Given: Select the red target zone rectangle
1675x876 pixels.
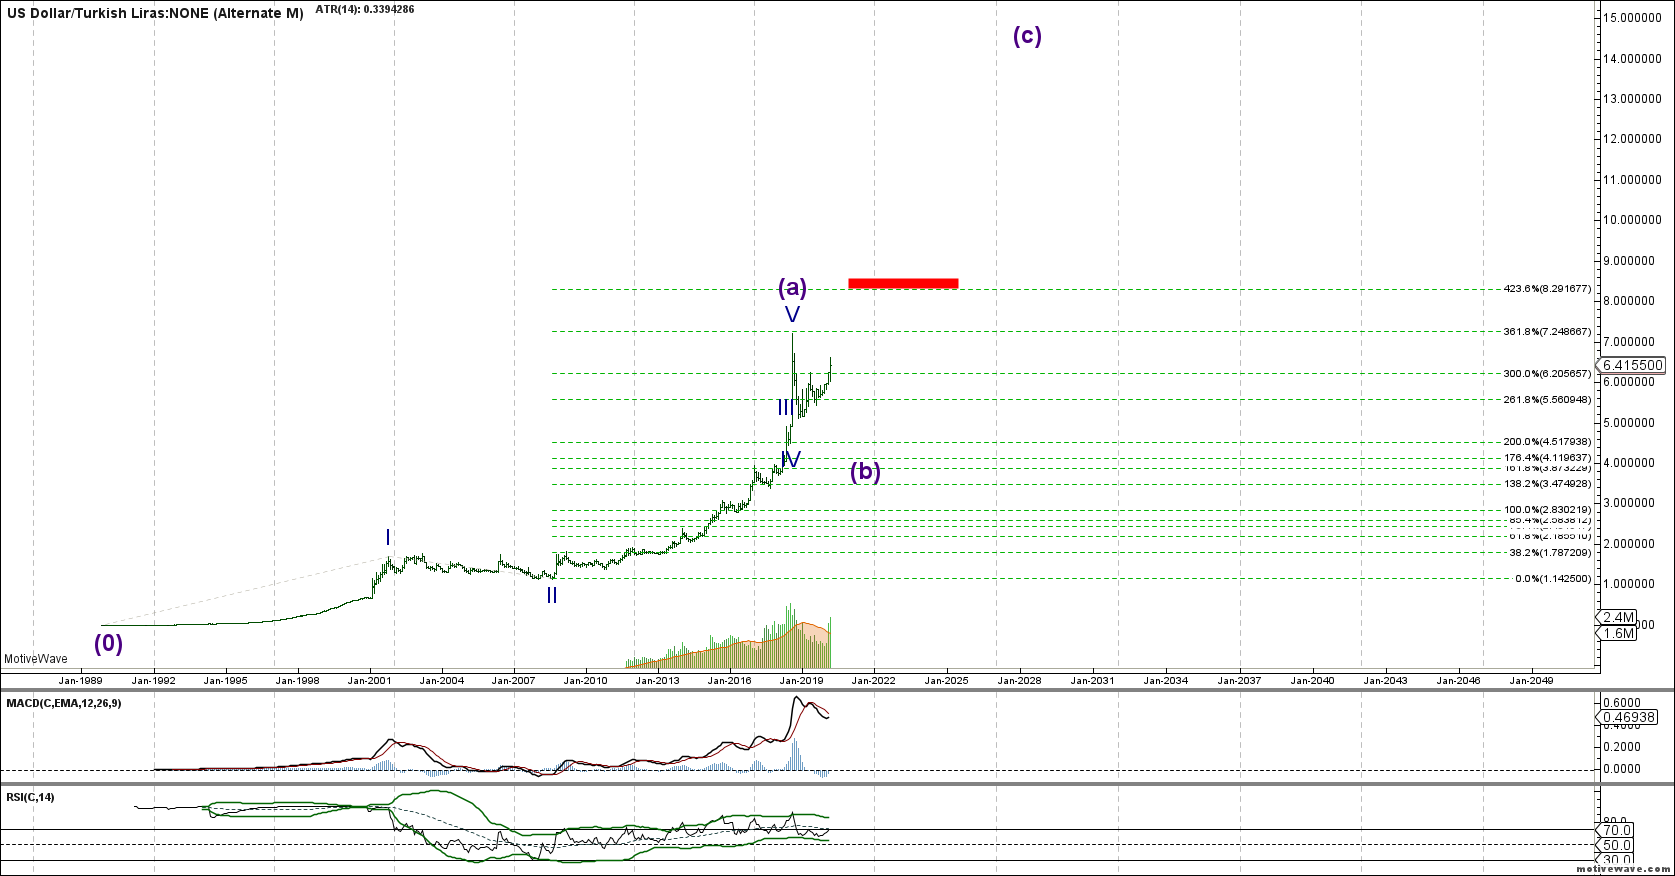Looking at the screenshot, I should [x=903, y=283].
